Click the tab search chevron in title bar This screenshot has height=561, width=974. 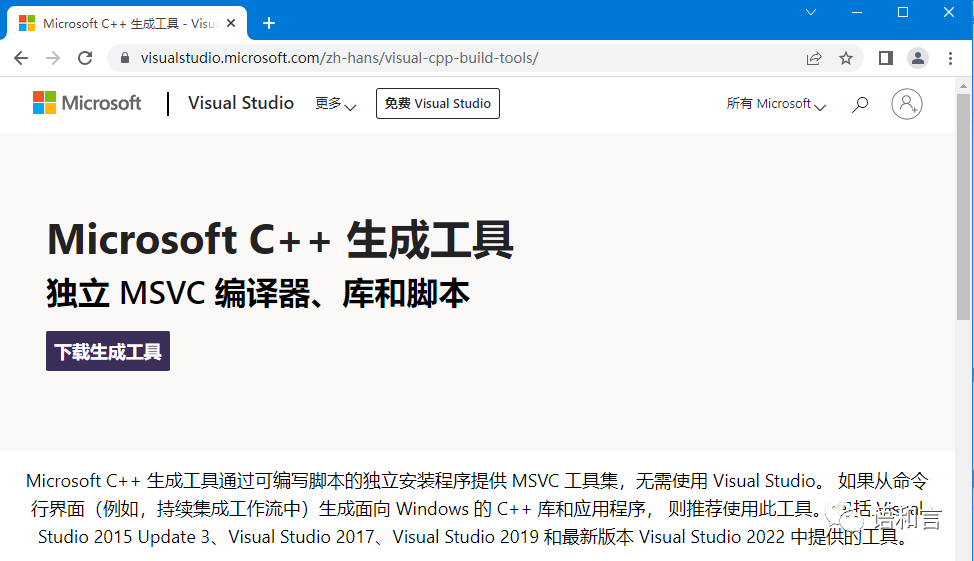coord(811,12)
